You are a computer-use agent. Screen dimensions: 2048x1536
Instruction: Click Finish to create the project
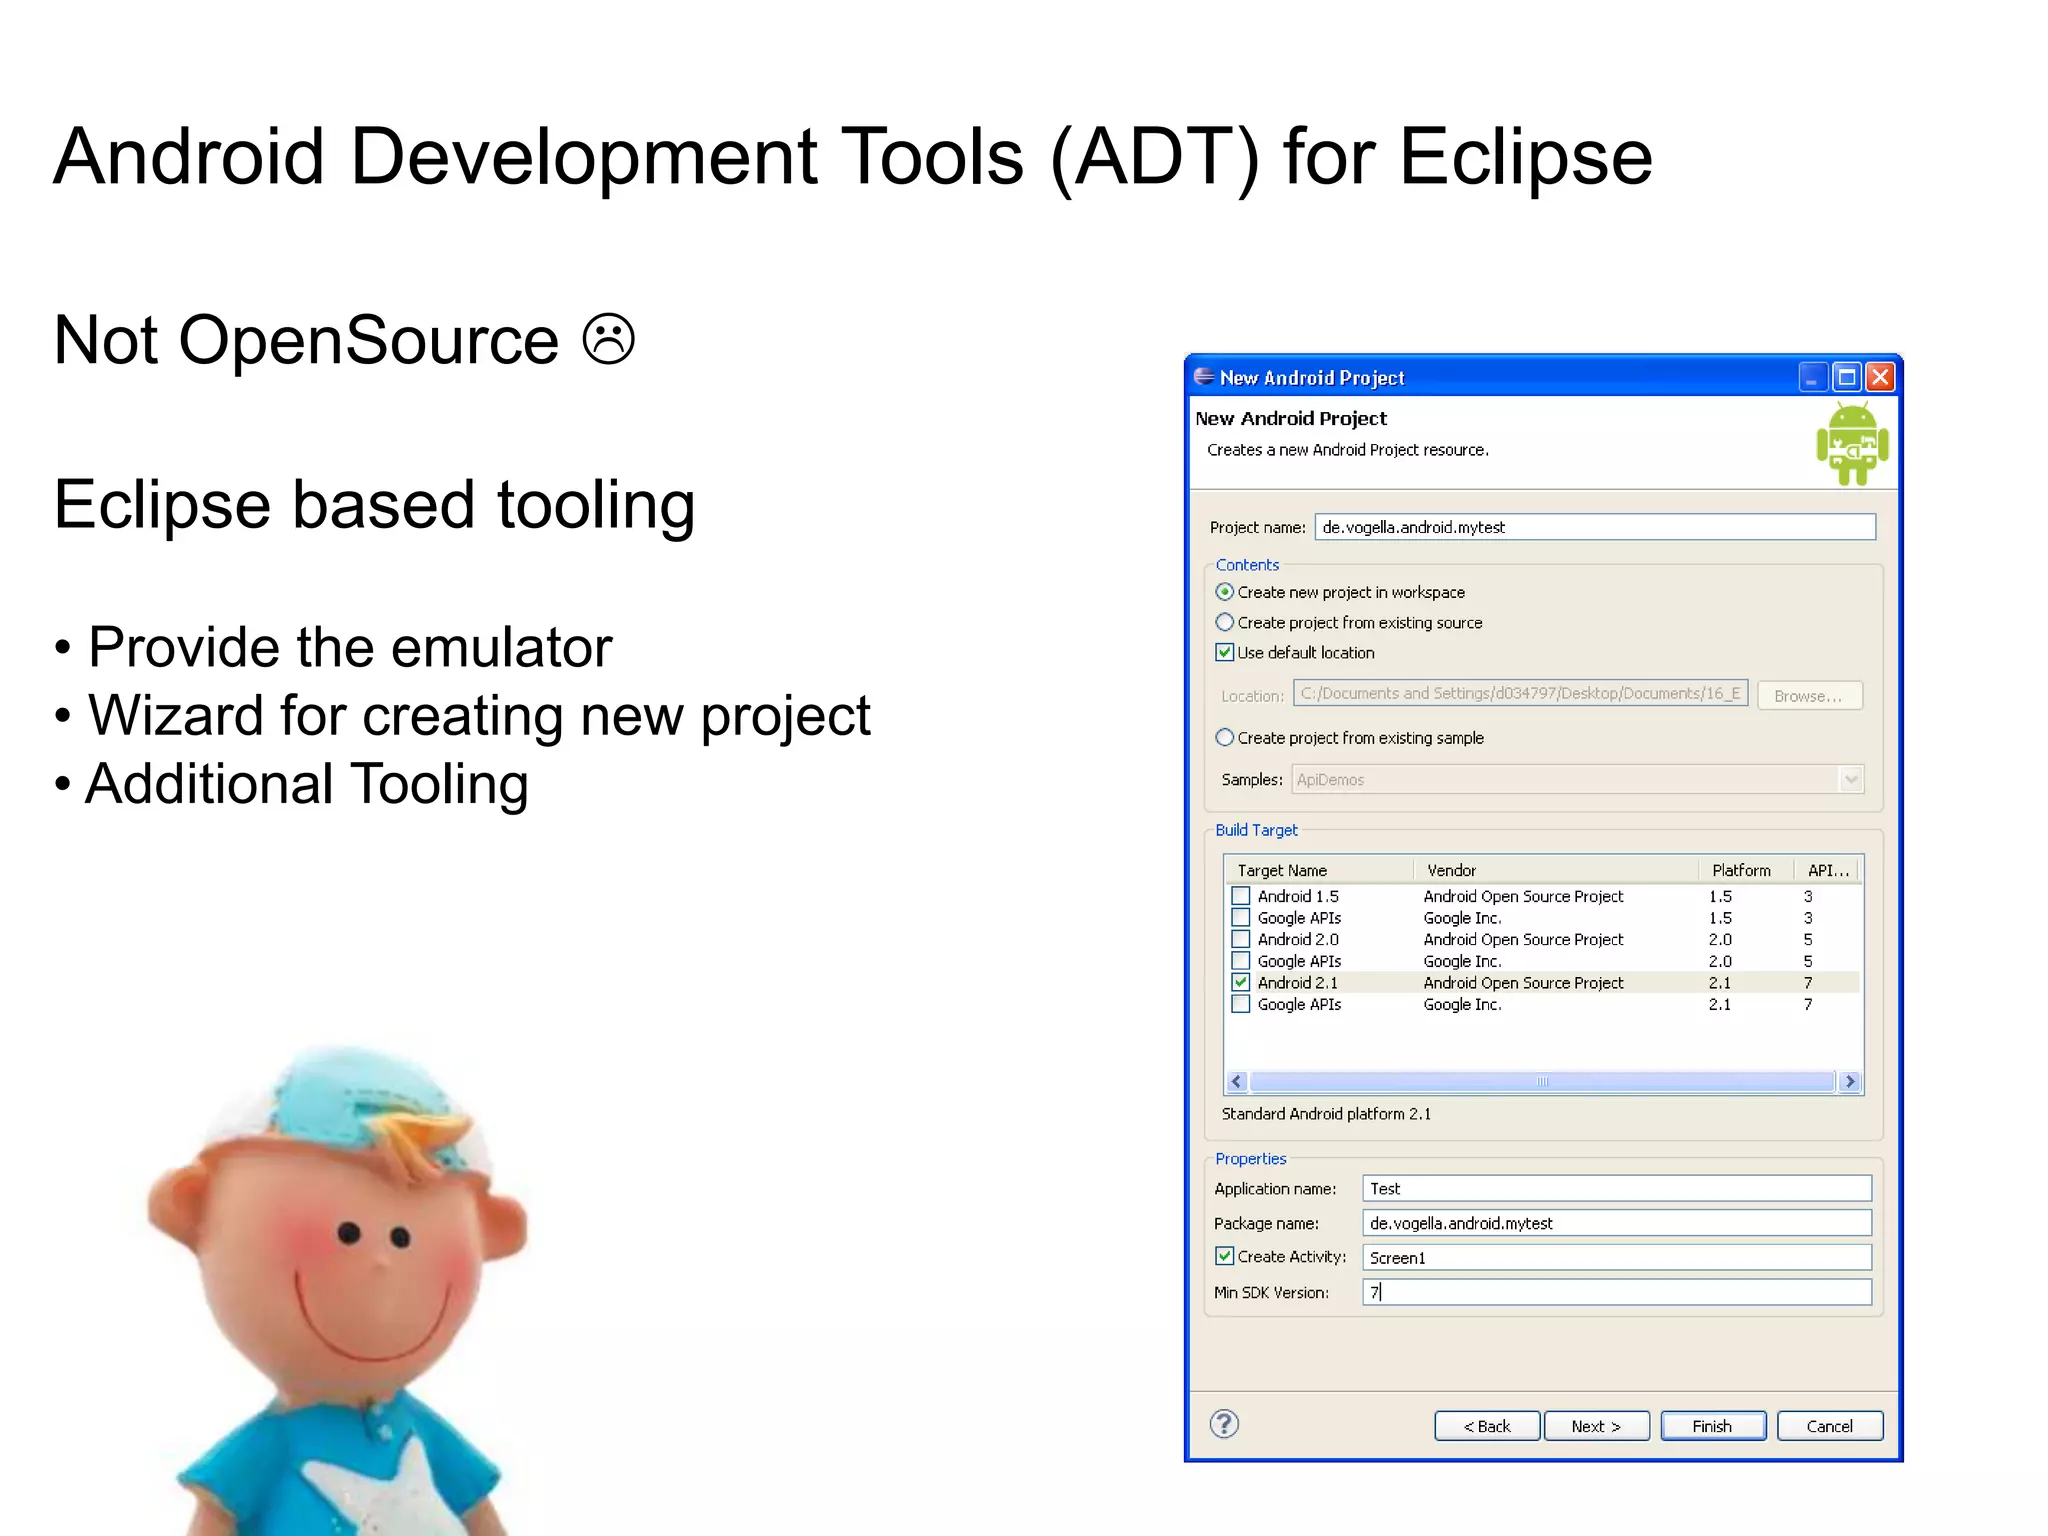[x=1713, y=1426]
